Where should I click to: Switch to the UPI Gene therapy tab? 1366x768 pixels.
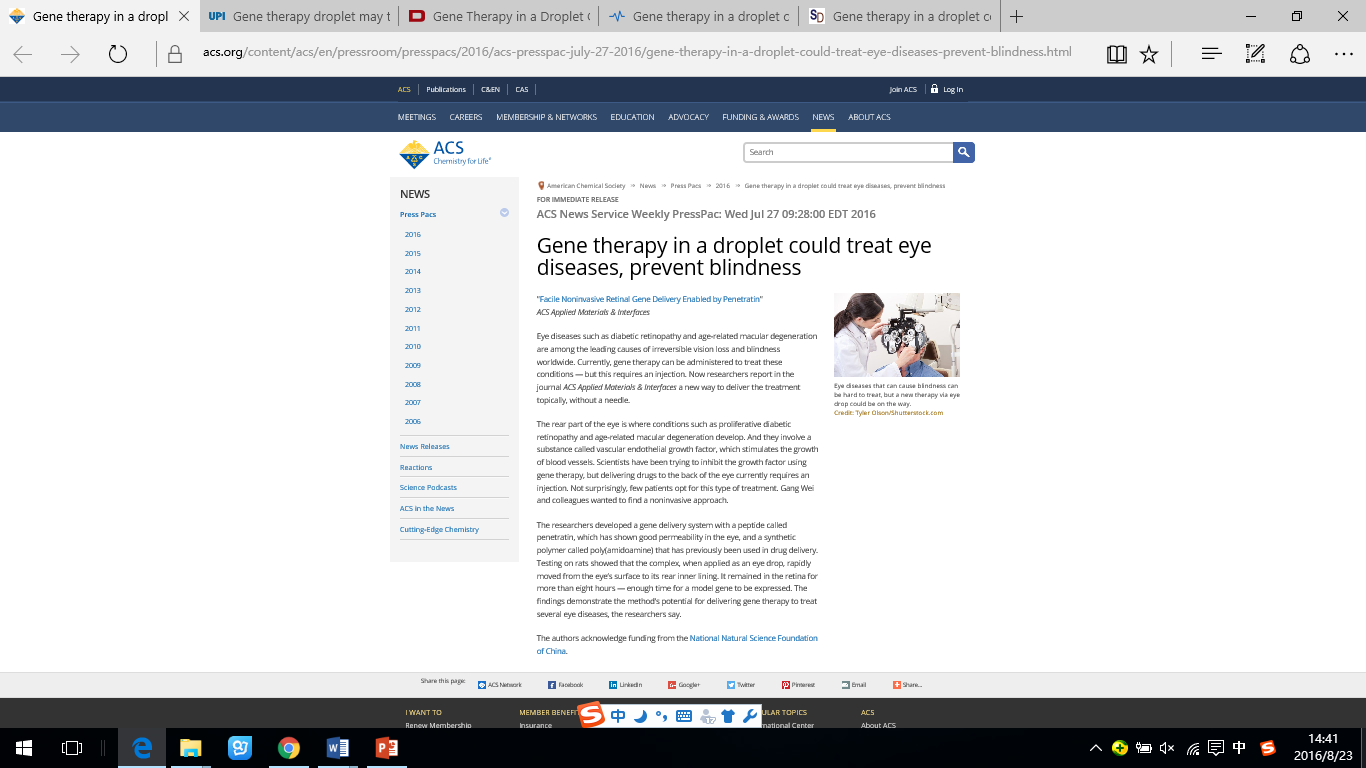298,17
